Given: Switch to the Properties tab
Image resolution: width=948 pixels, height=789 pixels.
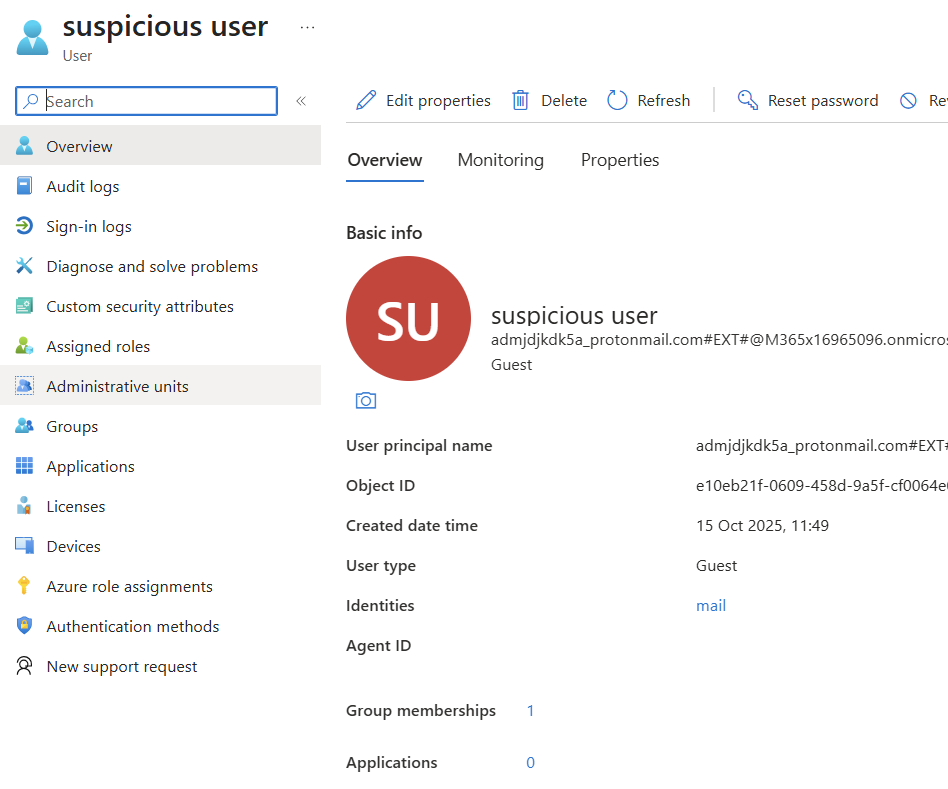Looking at the screenshot, I should point(620,160).
